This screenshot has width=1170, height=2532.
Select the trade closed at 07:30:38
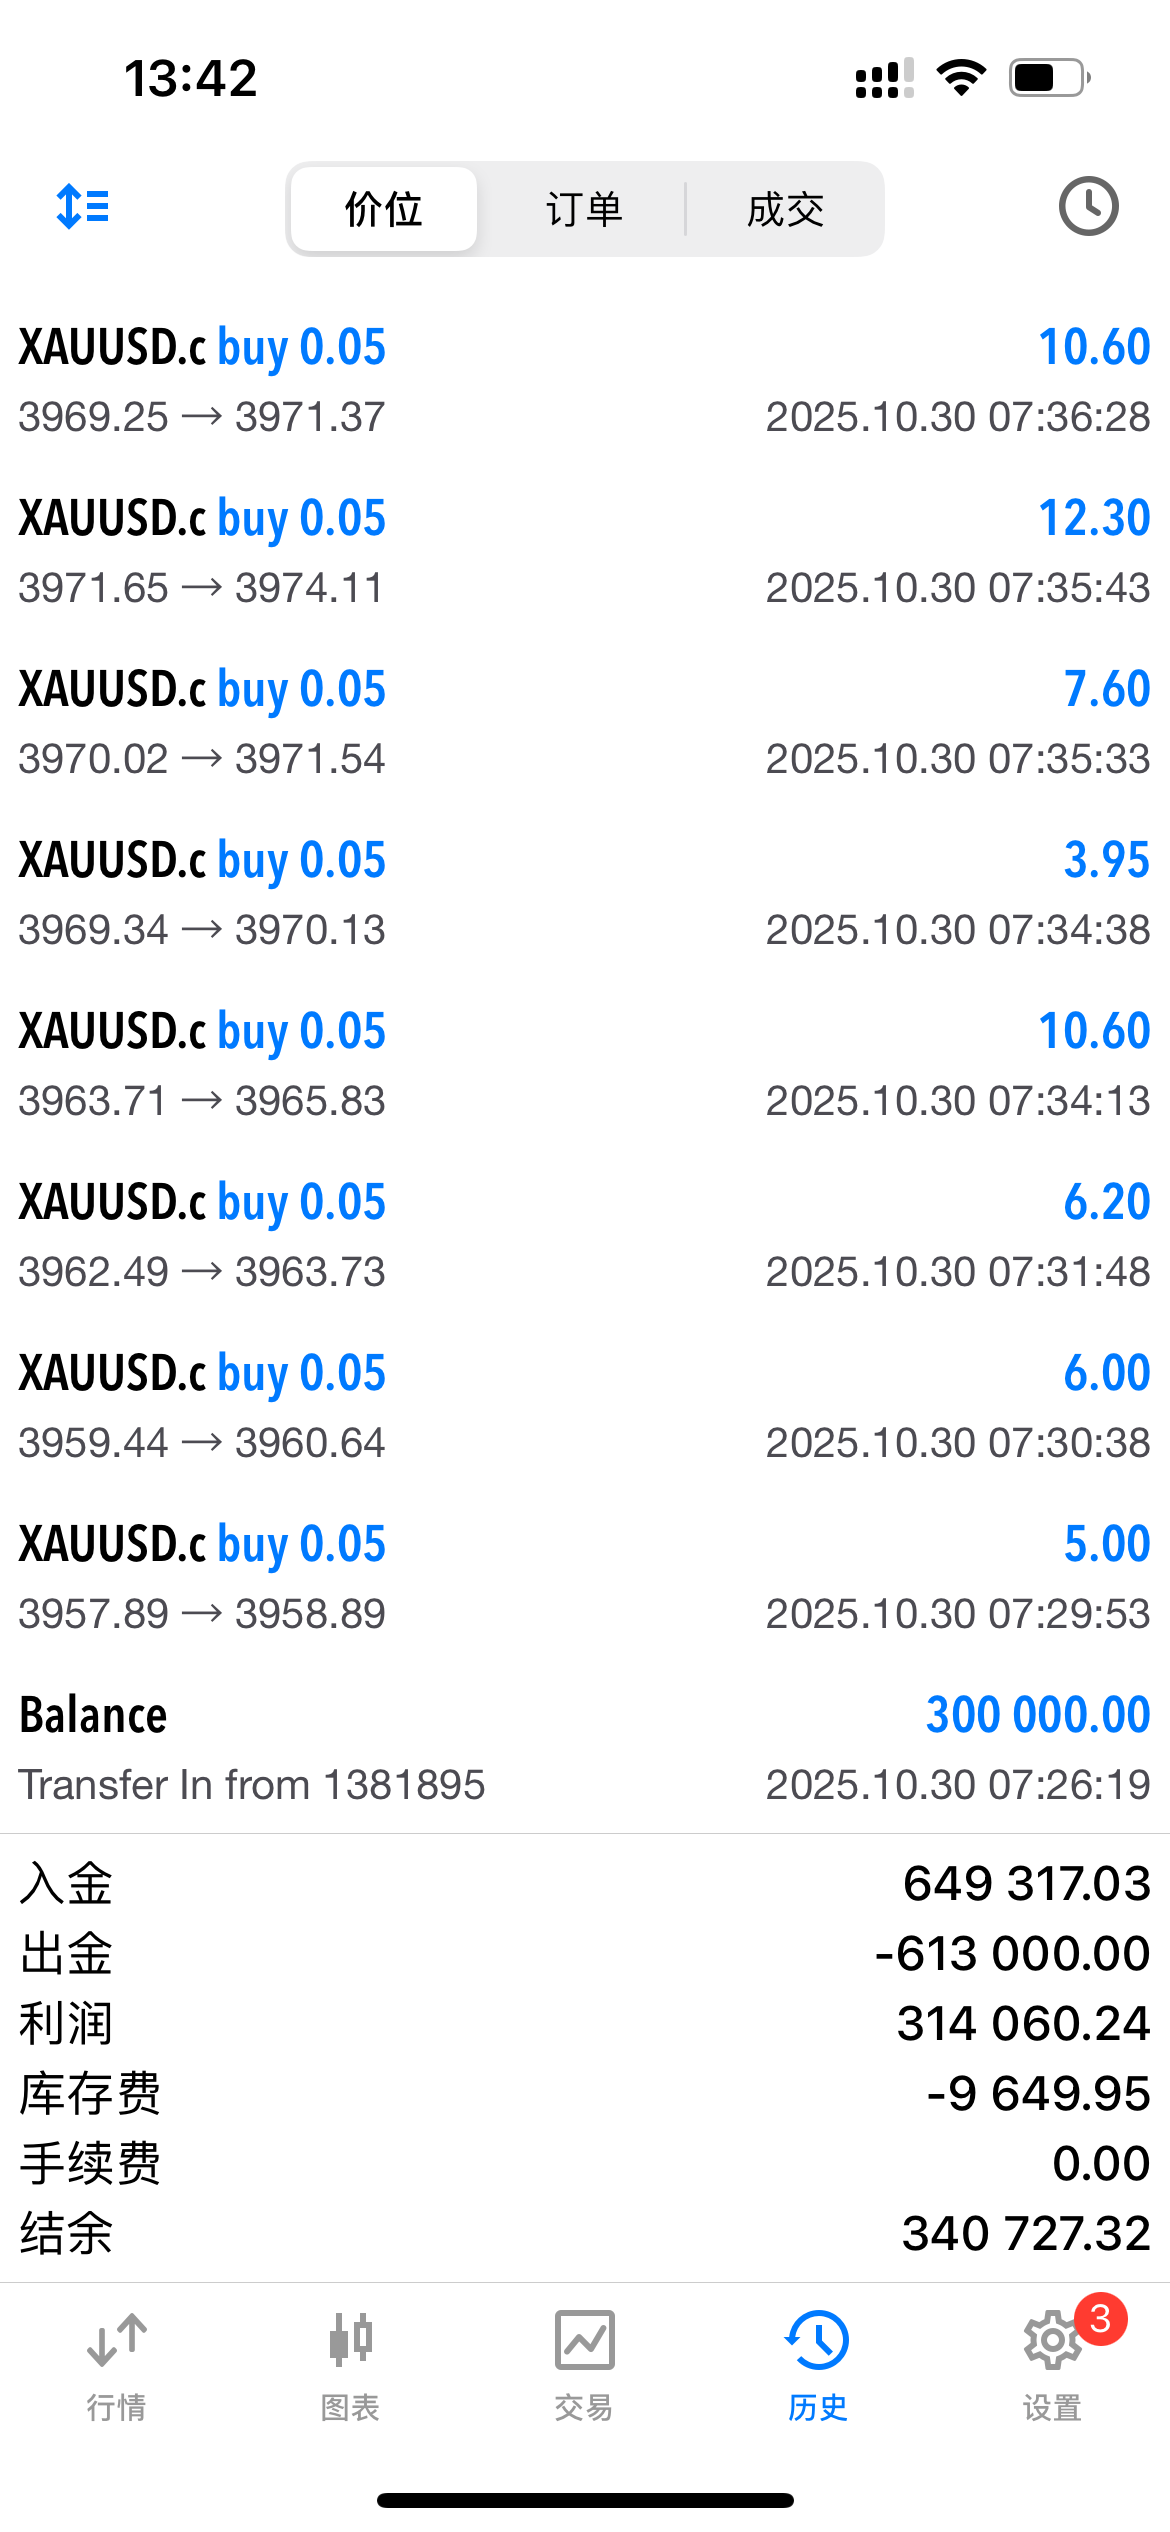coord(585,1407)
